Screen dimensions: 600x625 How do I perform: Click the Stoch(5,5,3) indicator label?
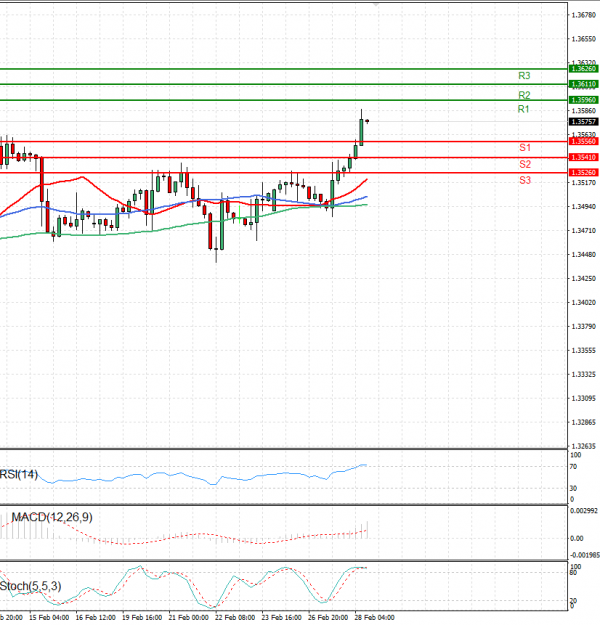point(31,586)
